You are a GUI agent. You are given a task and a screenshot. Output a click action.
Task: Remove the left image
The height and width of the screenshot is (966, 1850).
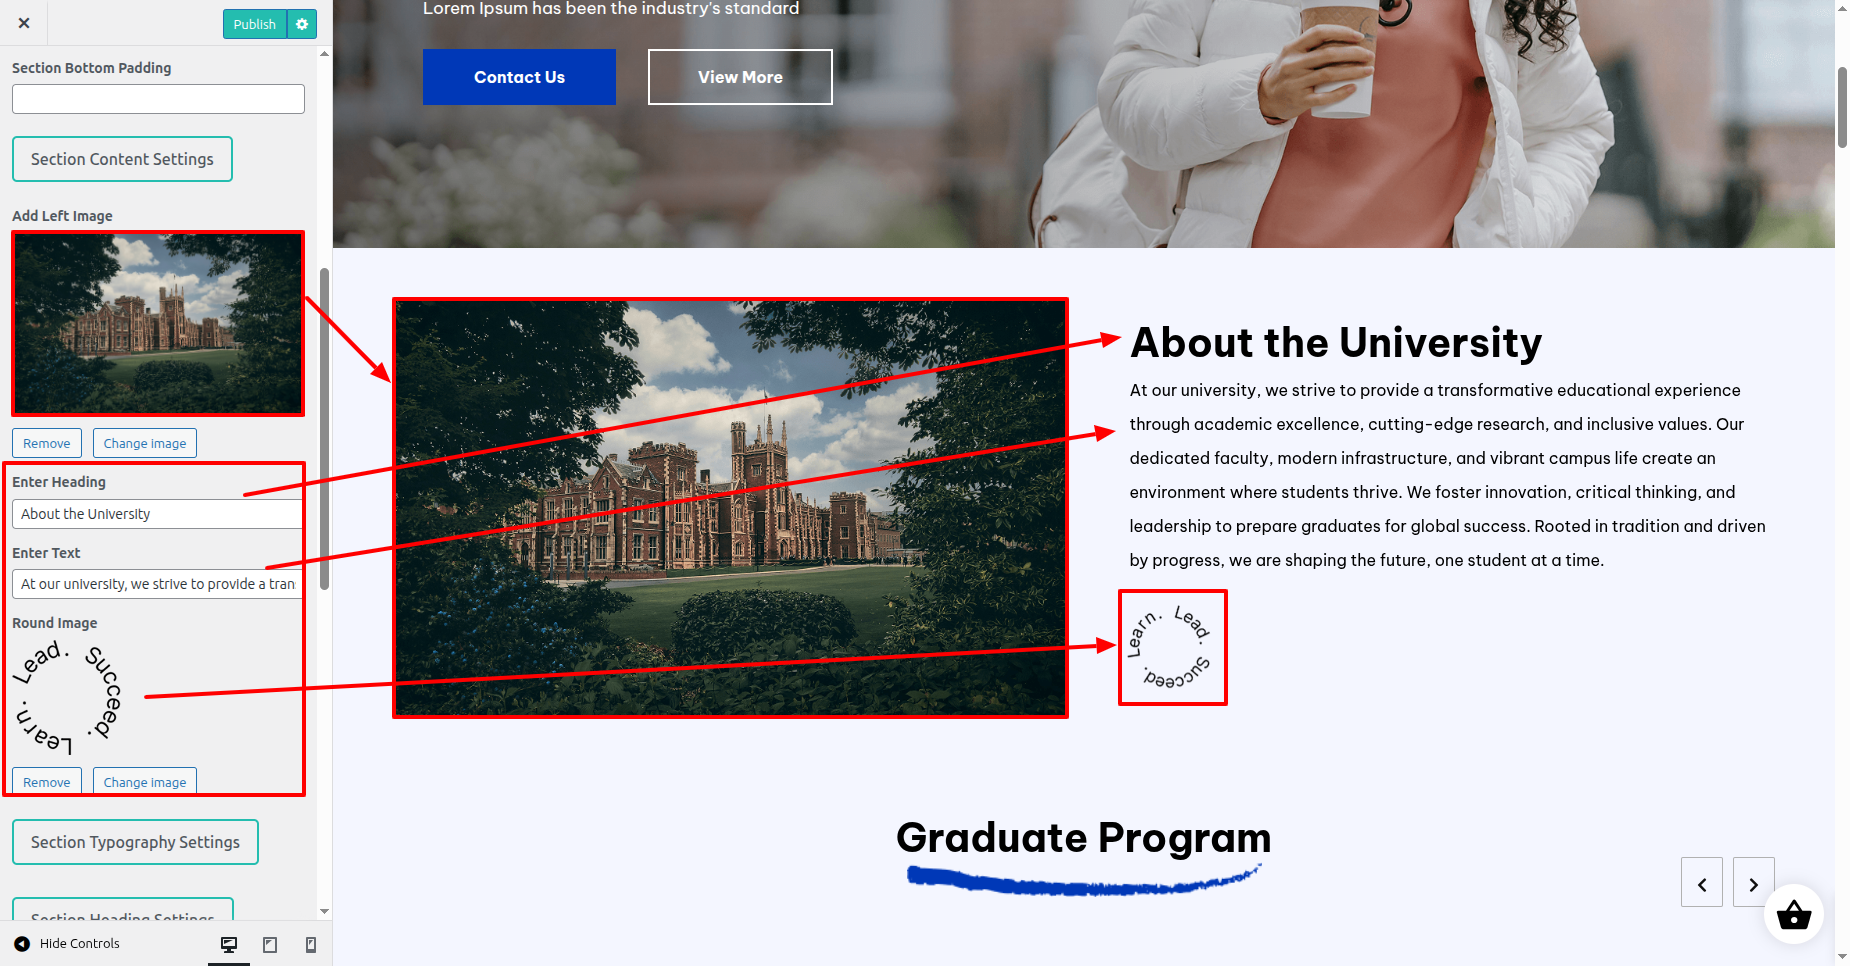[x=47, y=443]
